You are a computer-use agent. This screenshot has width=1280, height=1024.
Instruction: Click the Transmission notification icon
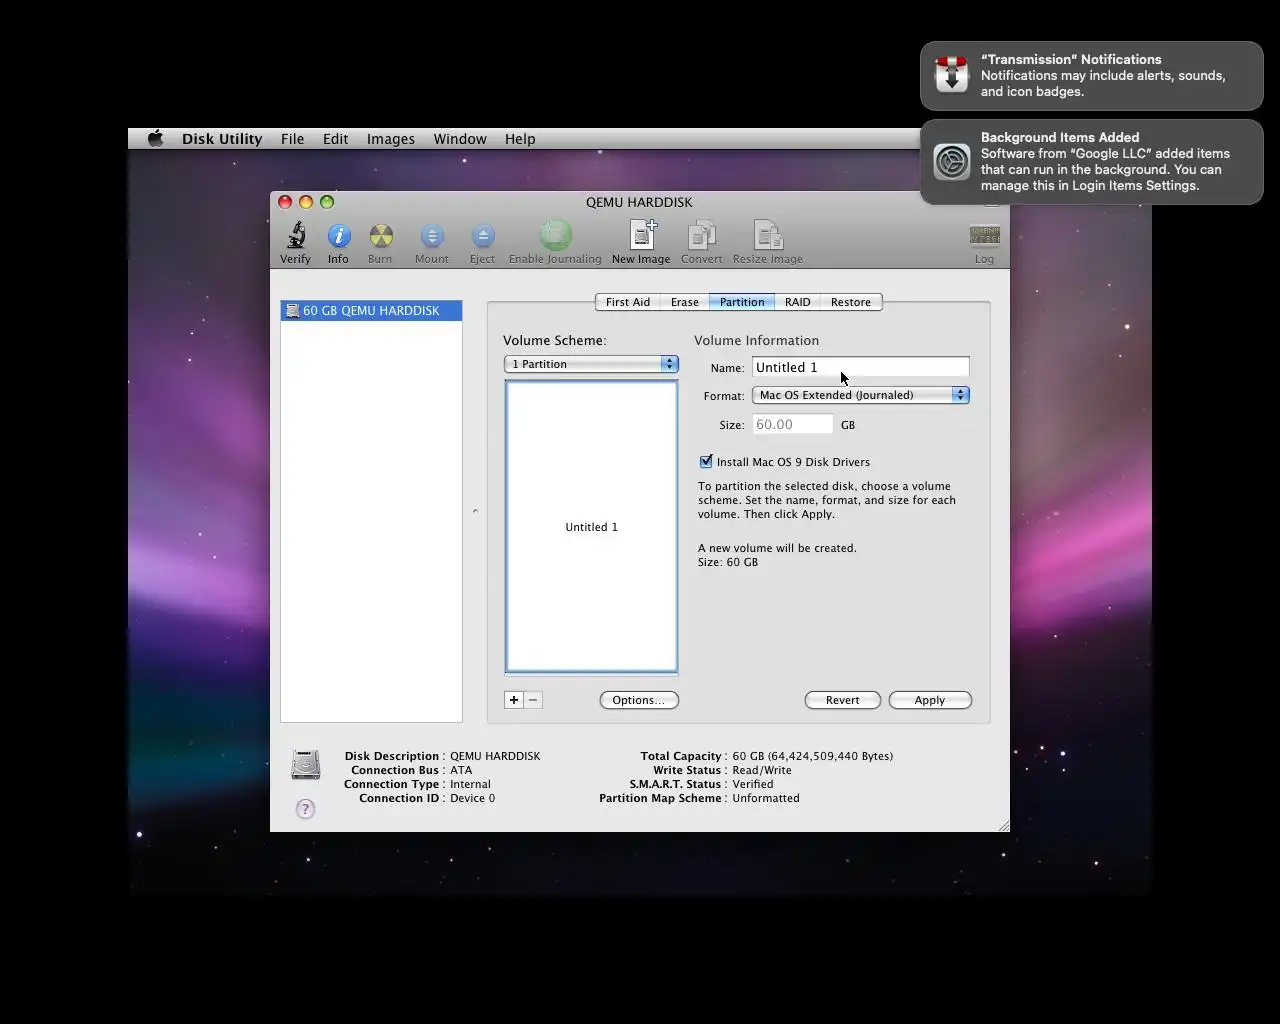pyautogui.click(x=952, y=75)
